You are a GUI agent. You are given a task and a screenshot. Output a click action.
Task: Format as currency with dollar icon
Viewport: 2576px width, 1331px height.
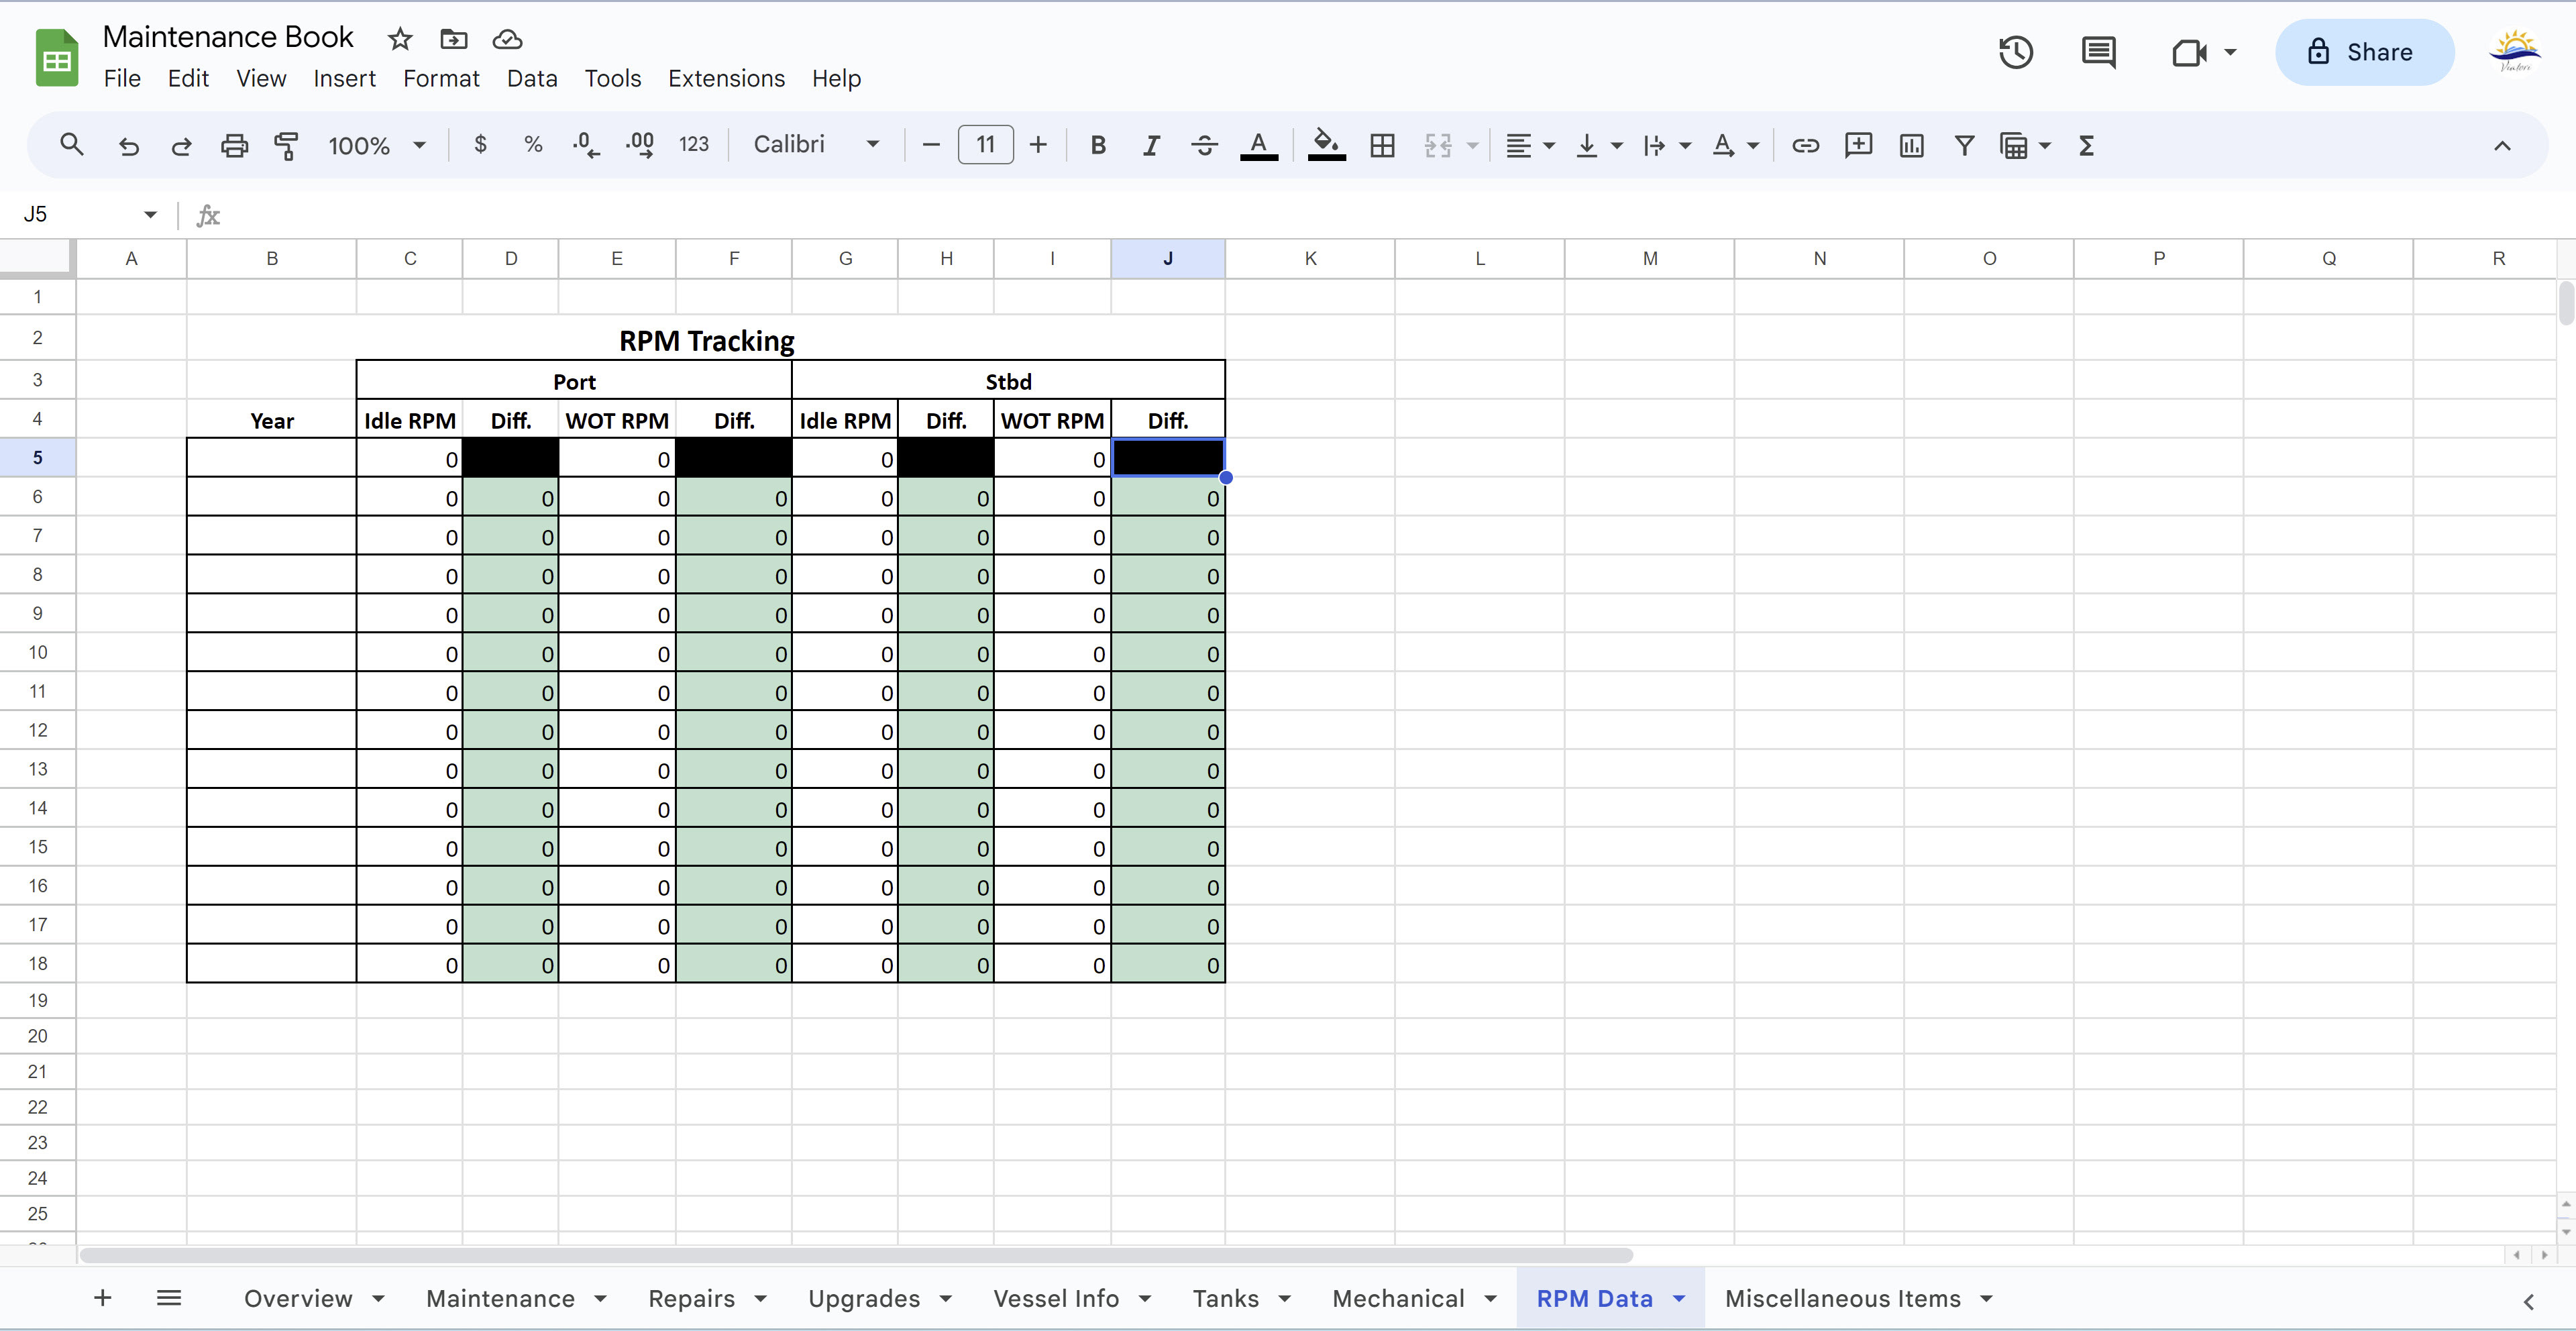pos(480,145)
